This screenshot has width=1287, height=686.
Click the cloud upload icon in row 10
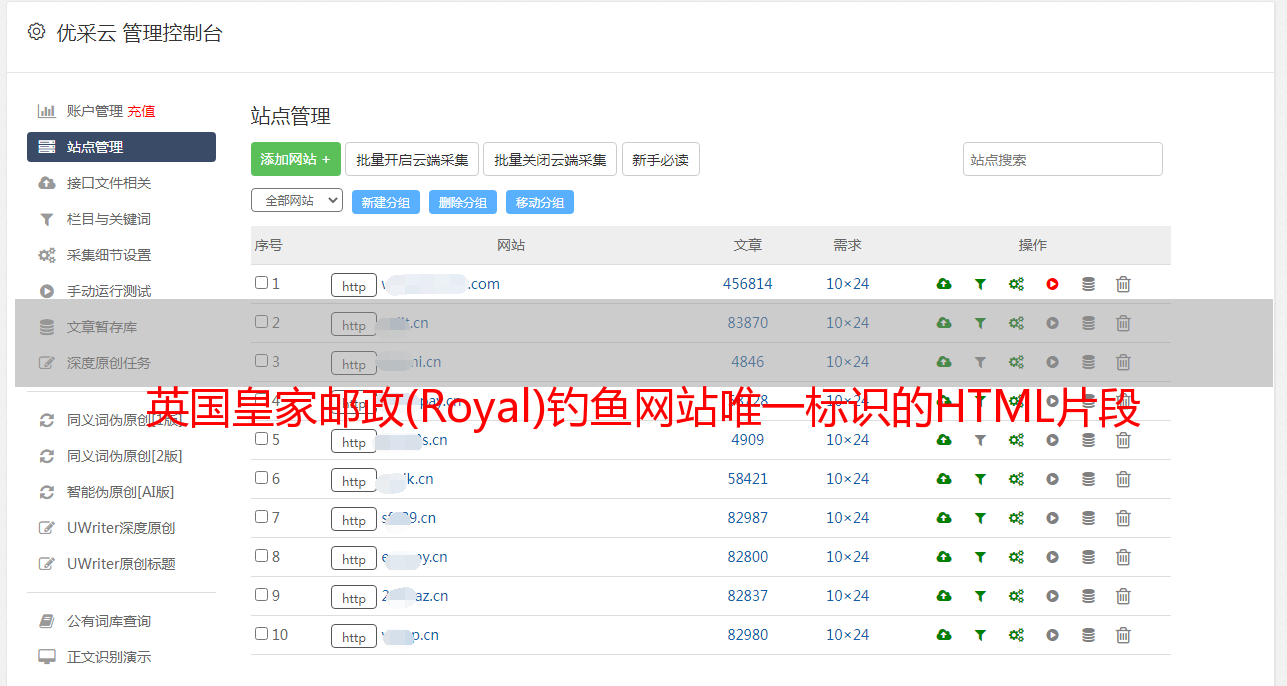click(944, 635)
